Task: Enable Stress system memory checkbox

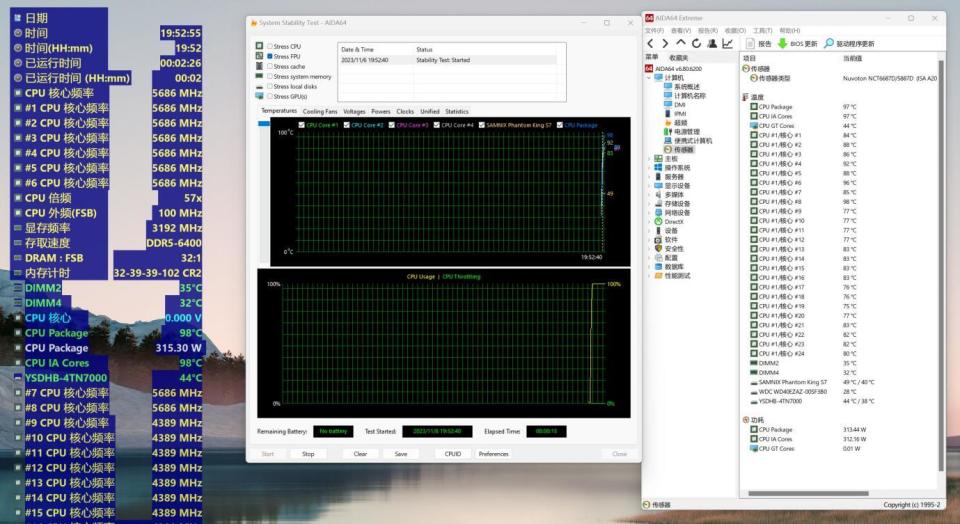Action: (x=269, y=77)
